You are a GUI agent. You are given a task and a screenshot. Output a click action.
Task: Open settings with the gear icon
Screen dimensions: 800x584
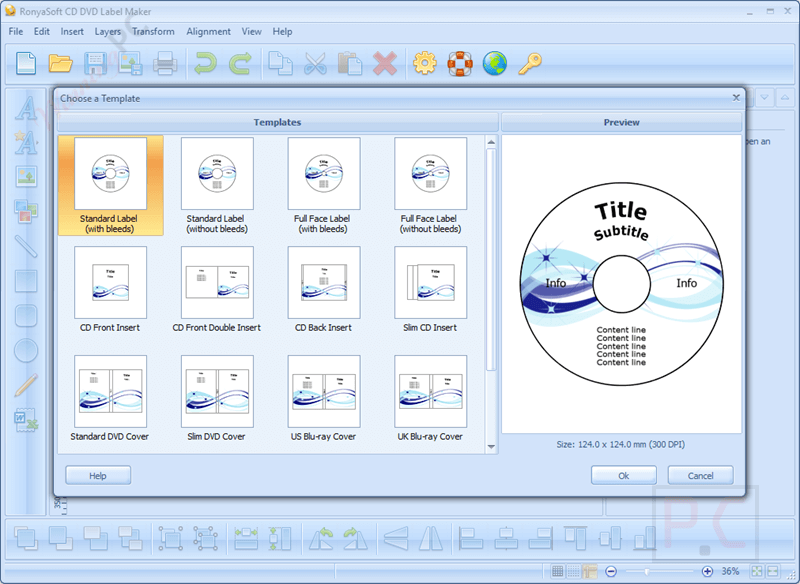[x=425, y=64]
